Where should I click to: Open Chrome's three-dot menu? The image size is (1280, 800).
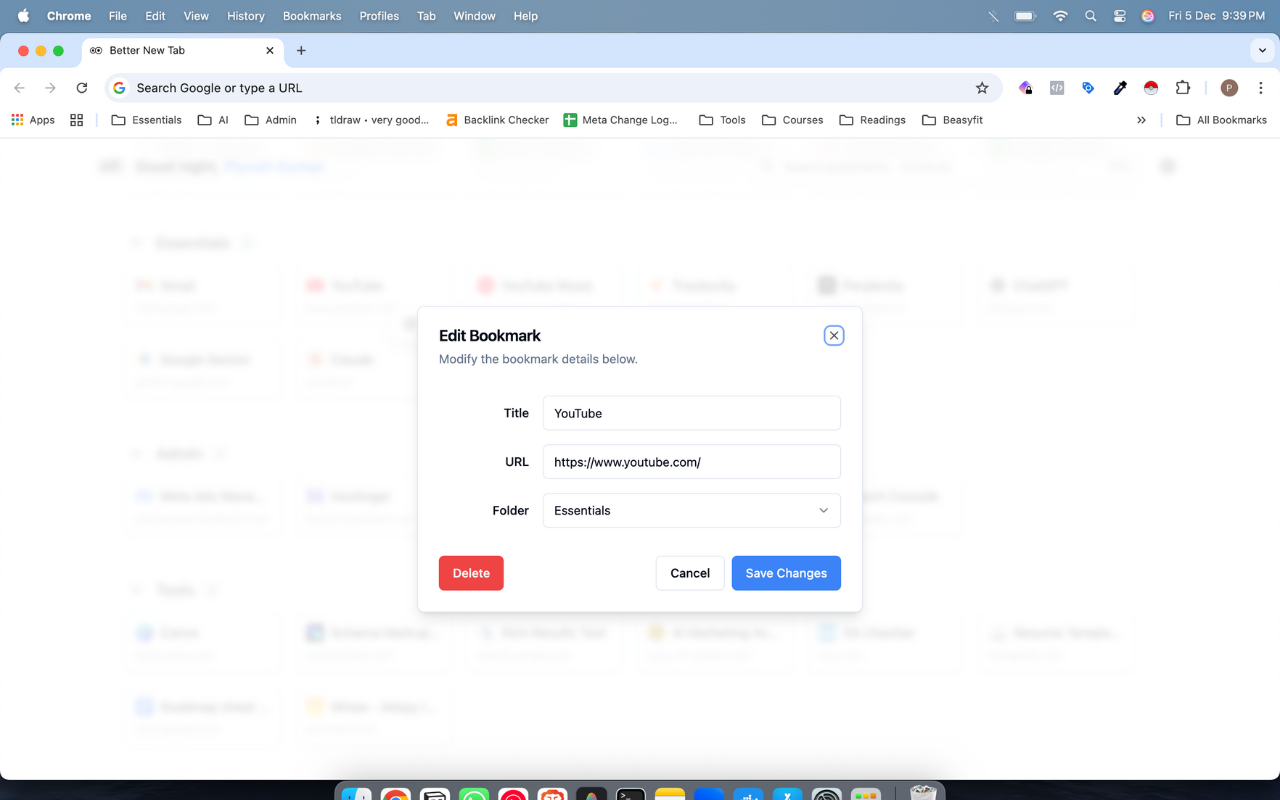tap(1262, 88)
